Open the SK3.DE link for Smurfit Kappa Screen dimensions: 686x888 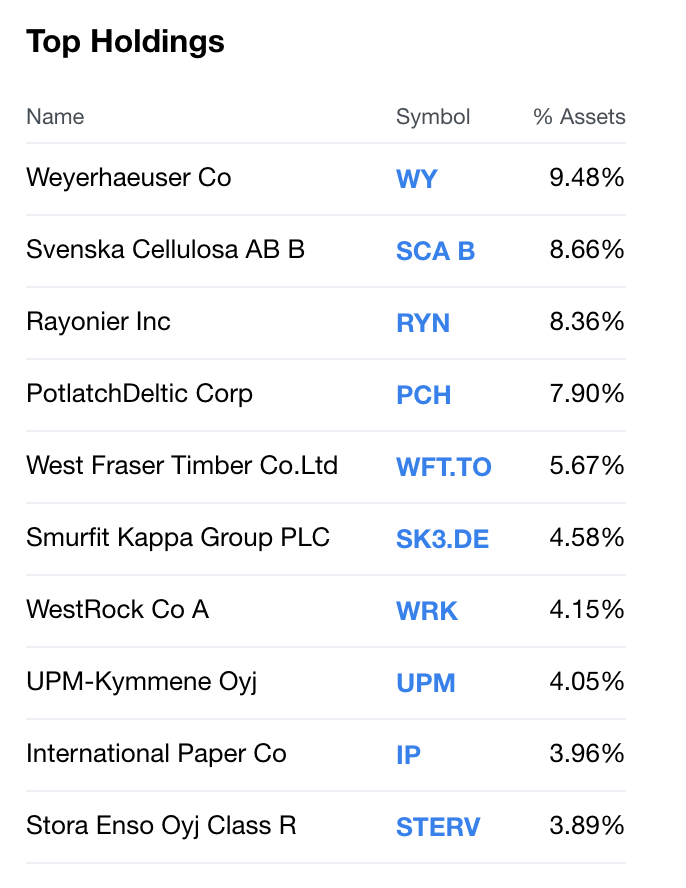[x=443, y=538]
